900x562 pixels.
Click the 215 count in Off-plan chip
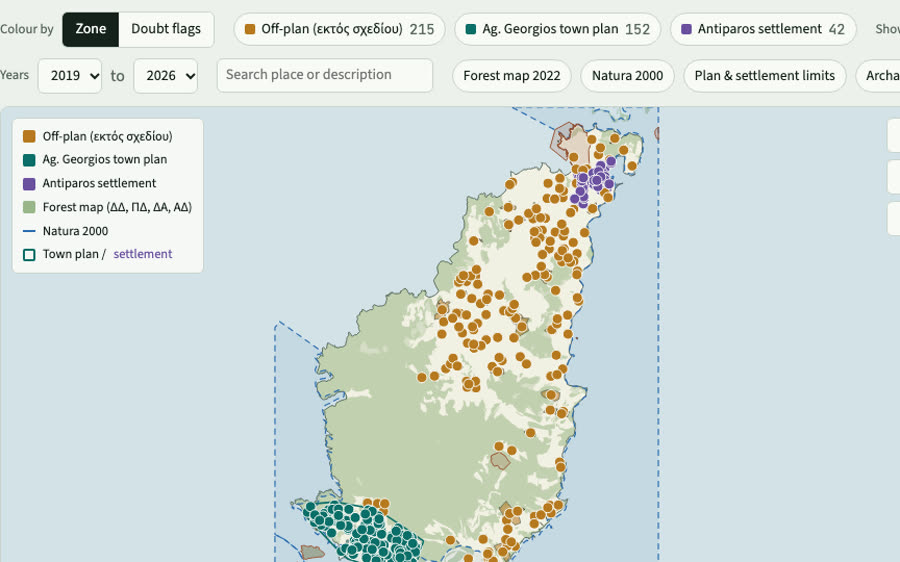coord(422,29)
